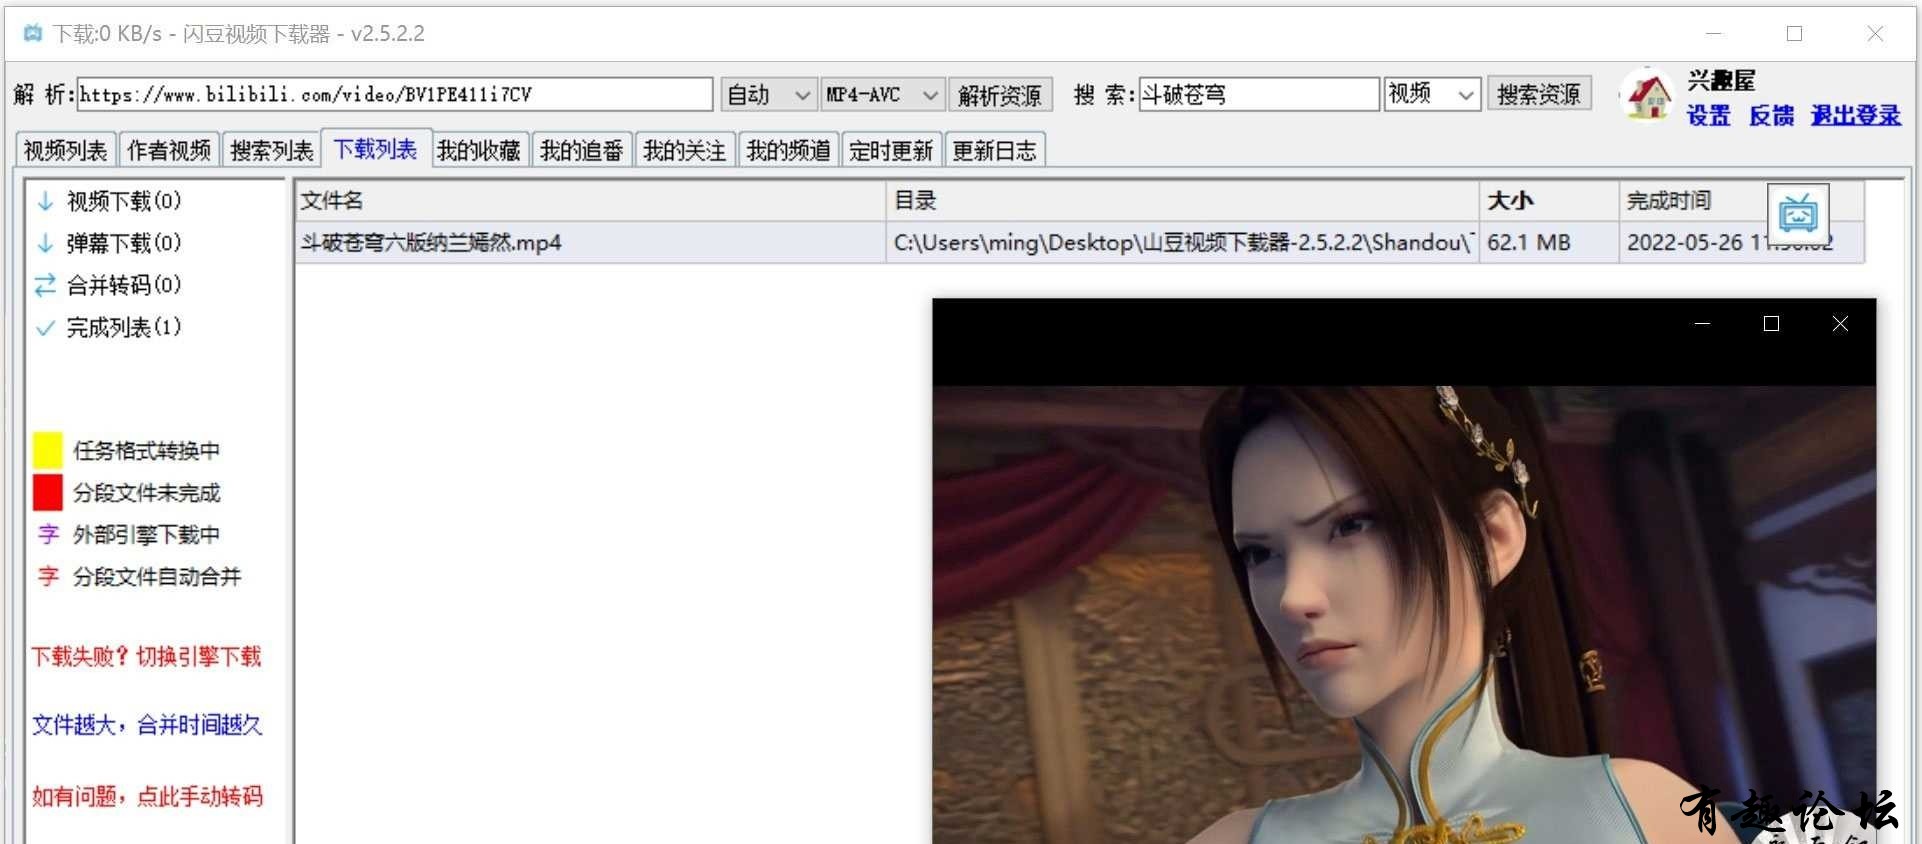Screen dimensions: 1922x844
Task: Click the app logo icon in title bar
Action: 33,33
